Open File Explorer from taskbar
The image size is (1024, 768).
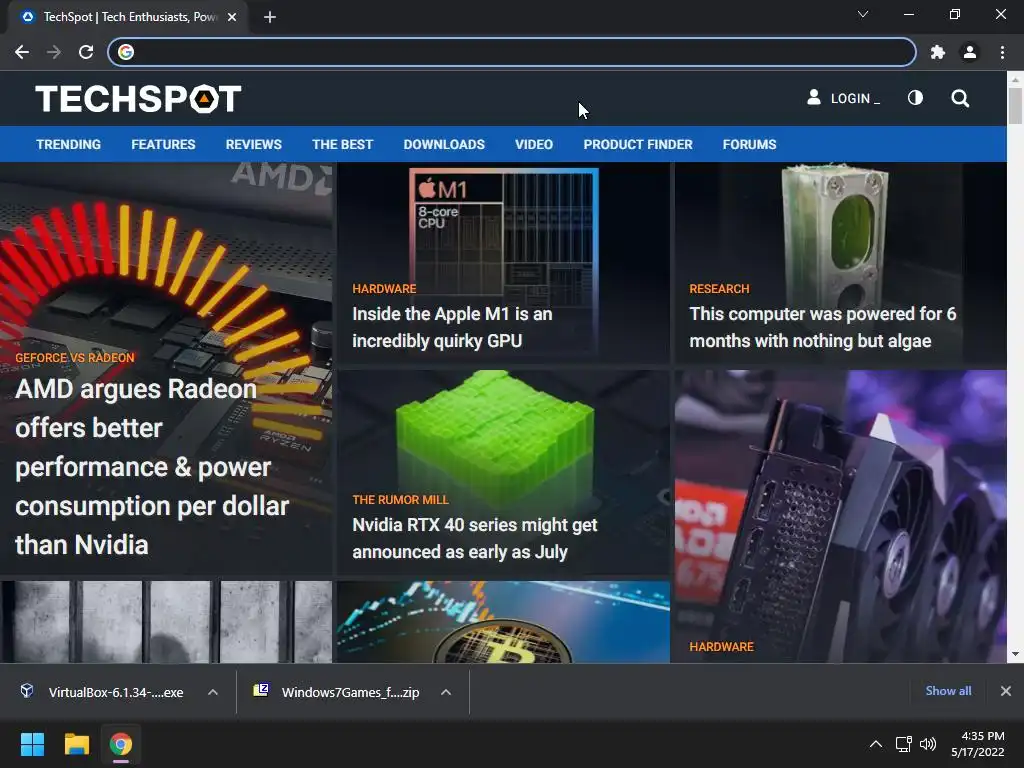click(x=76, y=744)
